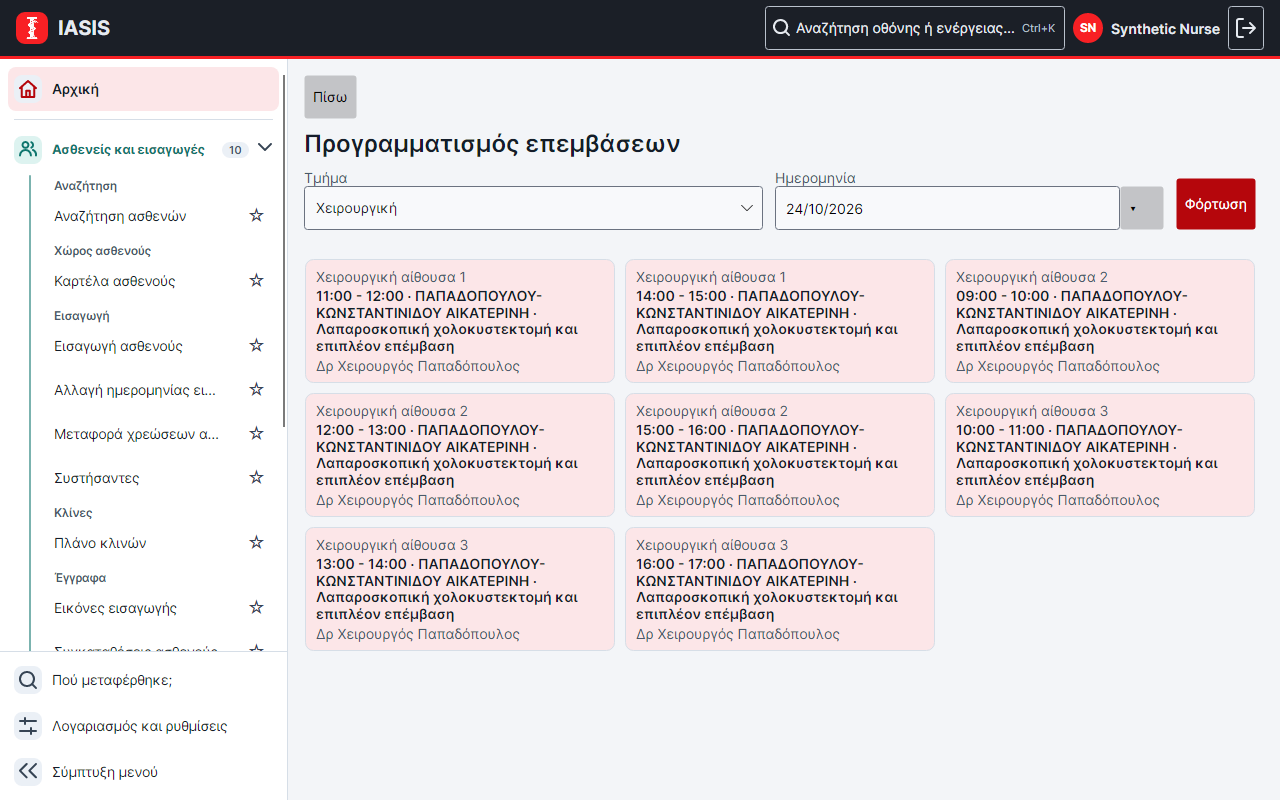Open Αναζήτηση ασθενών menu item
The image size is (1280, 800).
pyautogui.click(x=120, y=216)
